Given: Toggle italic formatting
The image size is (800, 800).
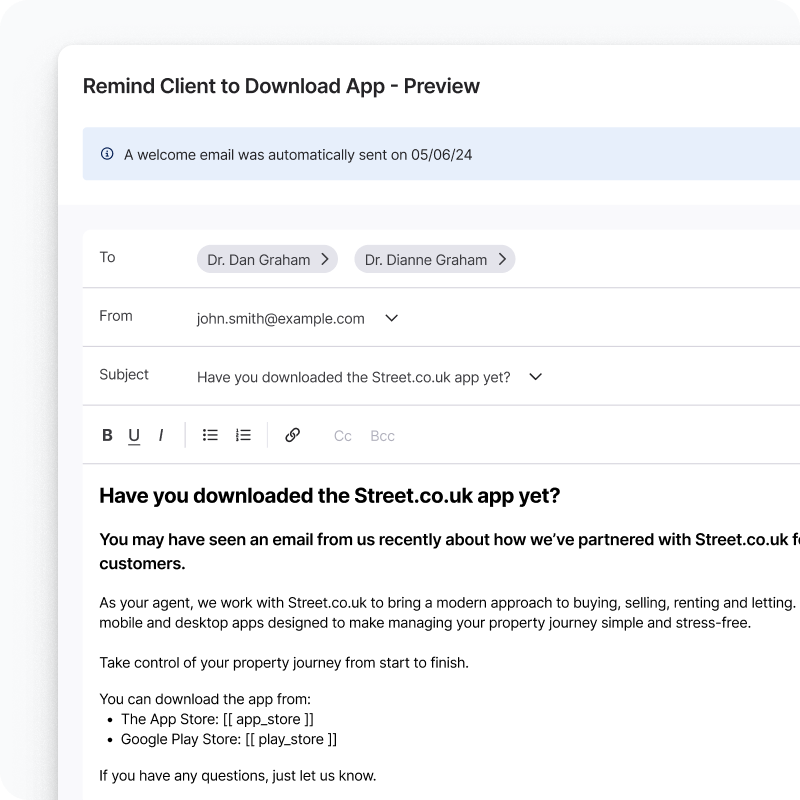Looking at the screenshot, I should click(x=161, y=435).
